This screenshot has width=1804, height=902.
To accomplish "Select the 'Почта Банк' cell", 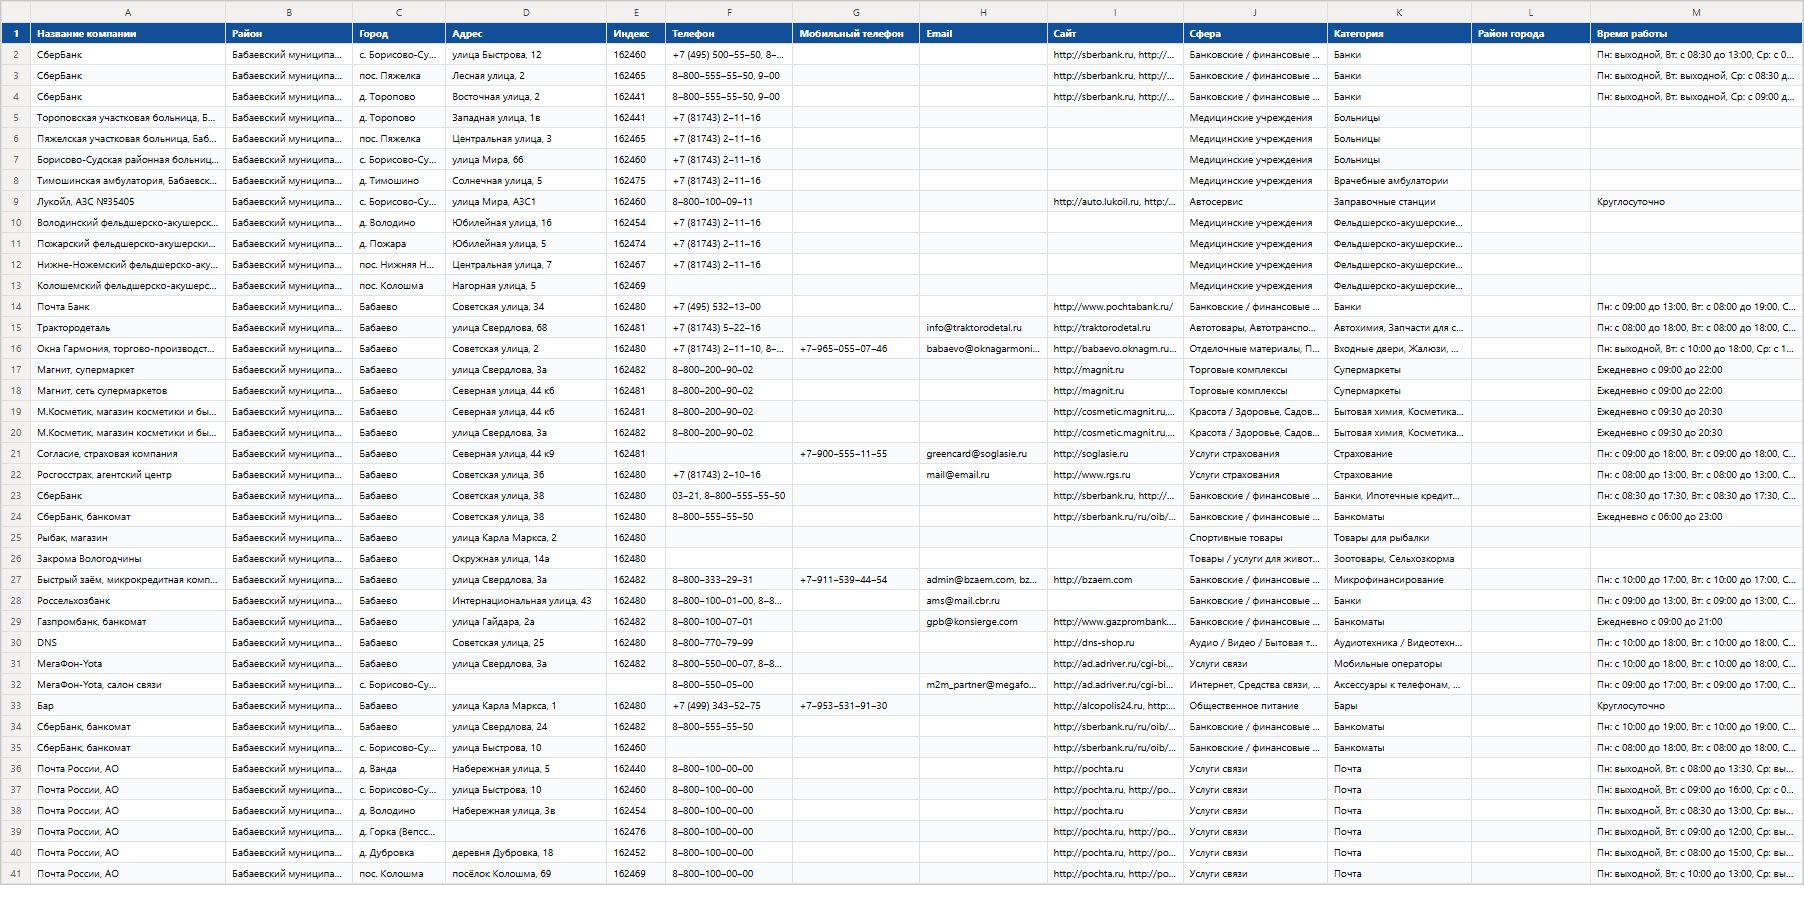I will (x=128, y=307).
